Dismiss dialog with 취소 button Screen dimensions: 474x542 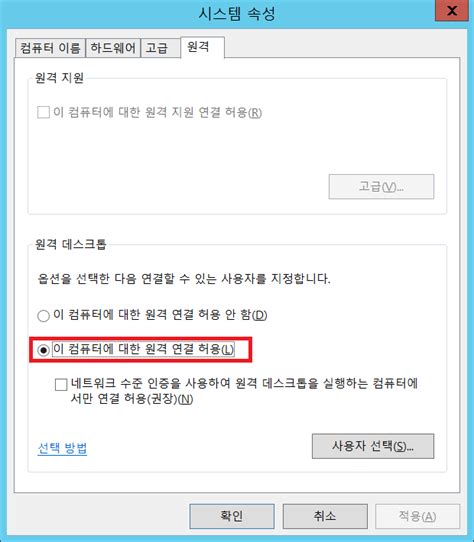325,516
